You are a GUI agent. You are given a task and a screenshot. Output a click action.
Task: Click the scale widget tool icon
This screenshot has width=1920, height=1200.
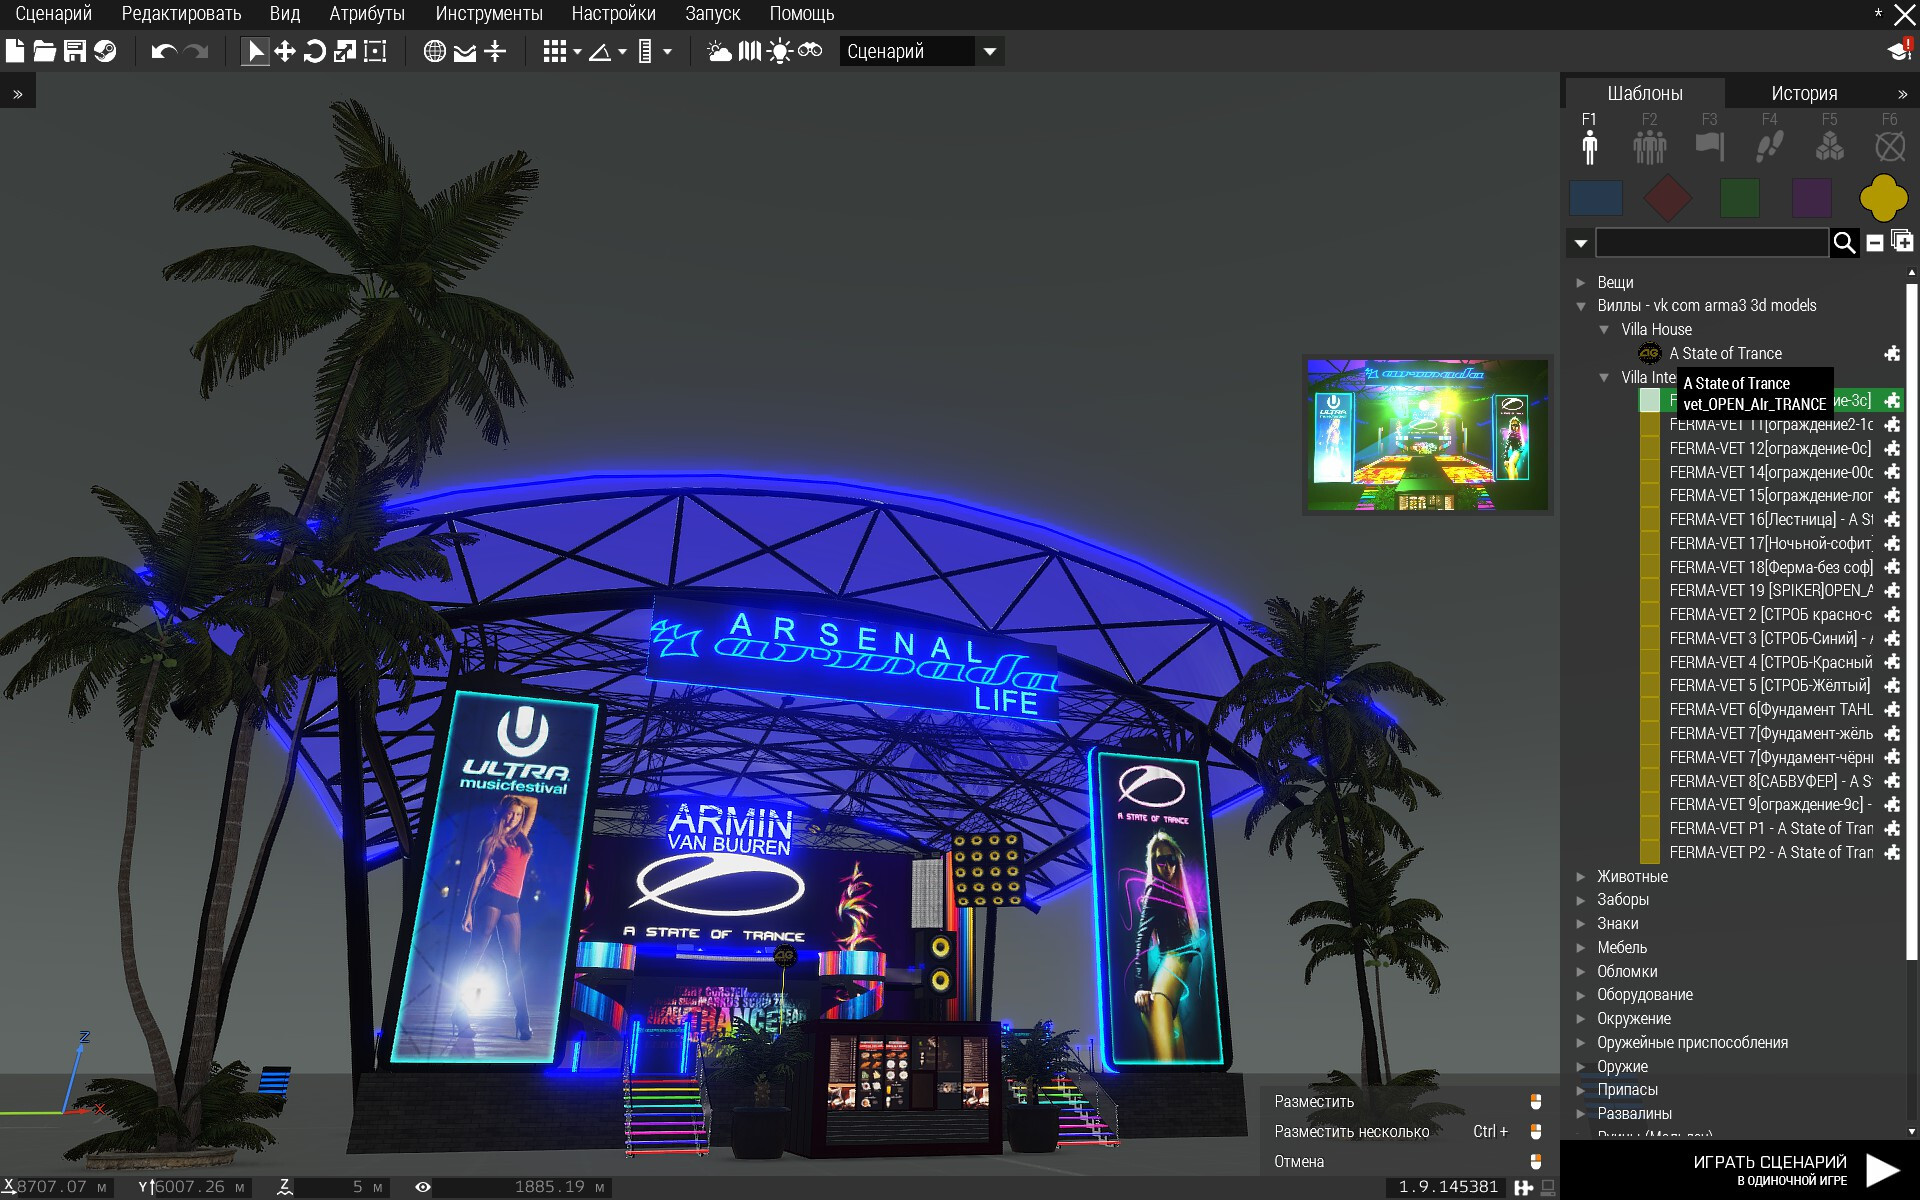pos(345,51)
